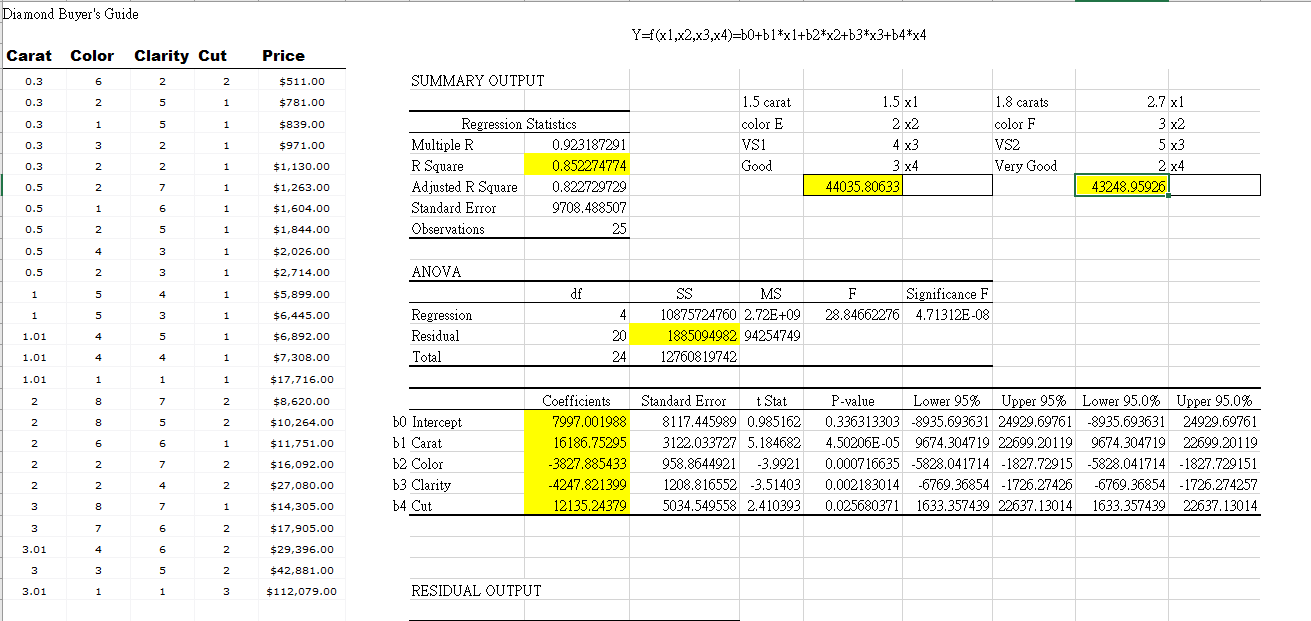This screenshot has width=1311, height=621.
Task: Click the VS2 clarity label cell
Action: pyautogui.click(x=1008, y=145)
